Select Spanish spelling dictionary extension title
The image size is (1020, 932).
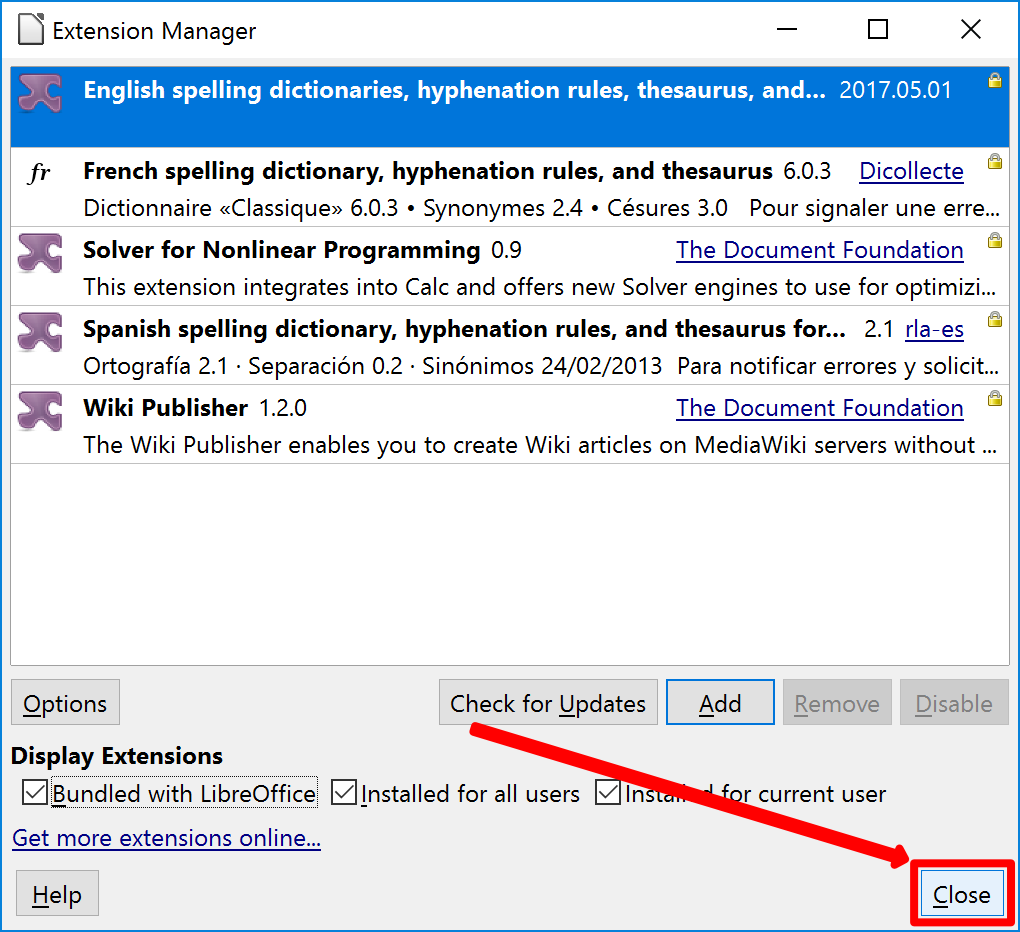click(464, 330)
